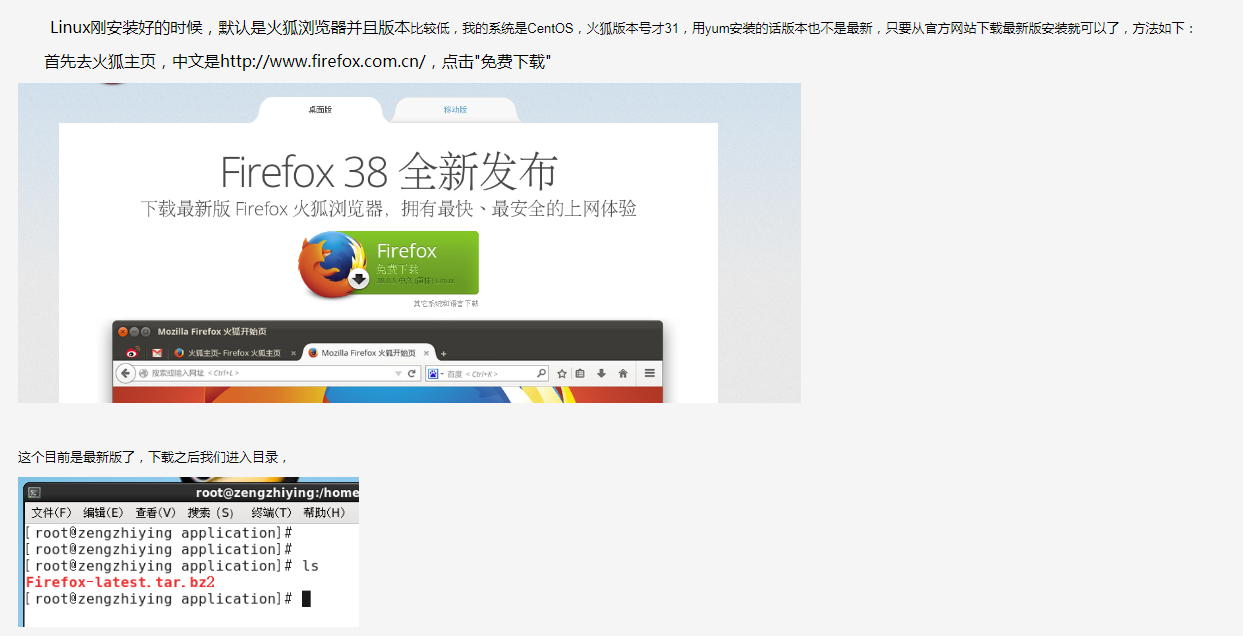The width and height of the screenshot is (1243, 636).
Task: Click the Firefox 38 全新发布 headline
Action: click(389, 172)
